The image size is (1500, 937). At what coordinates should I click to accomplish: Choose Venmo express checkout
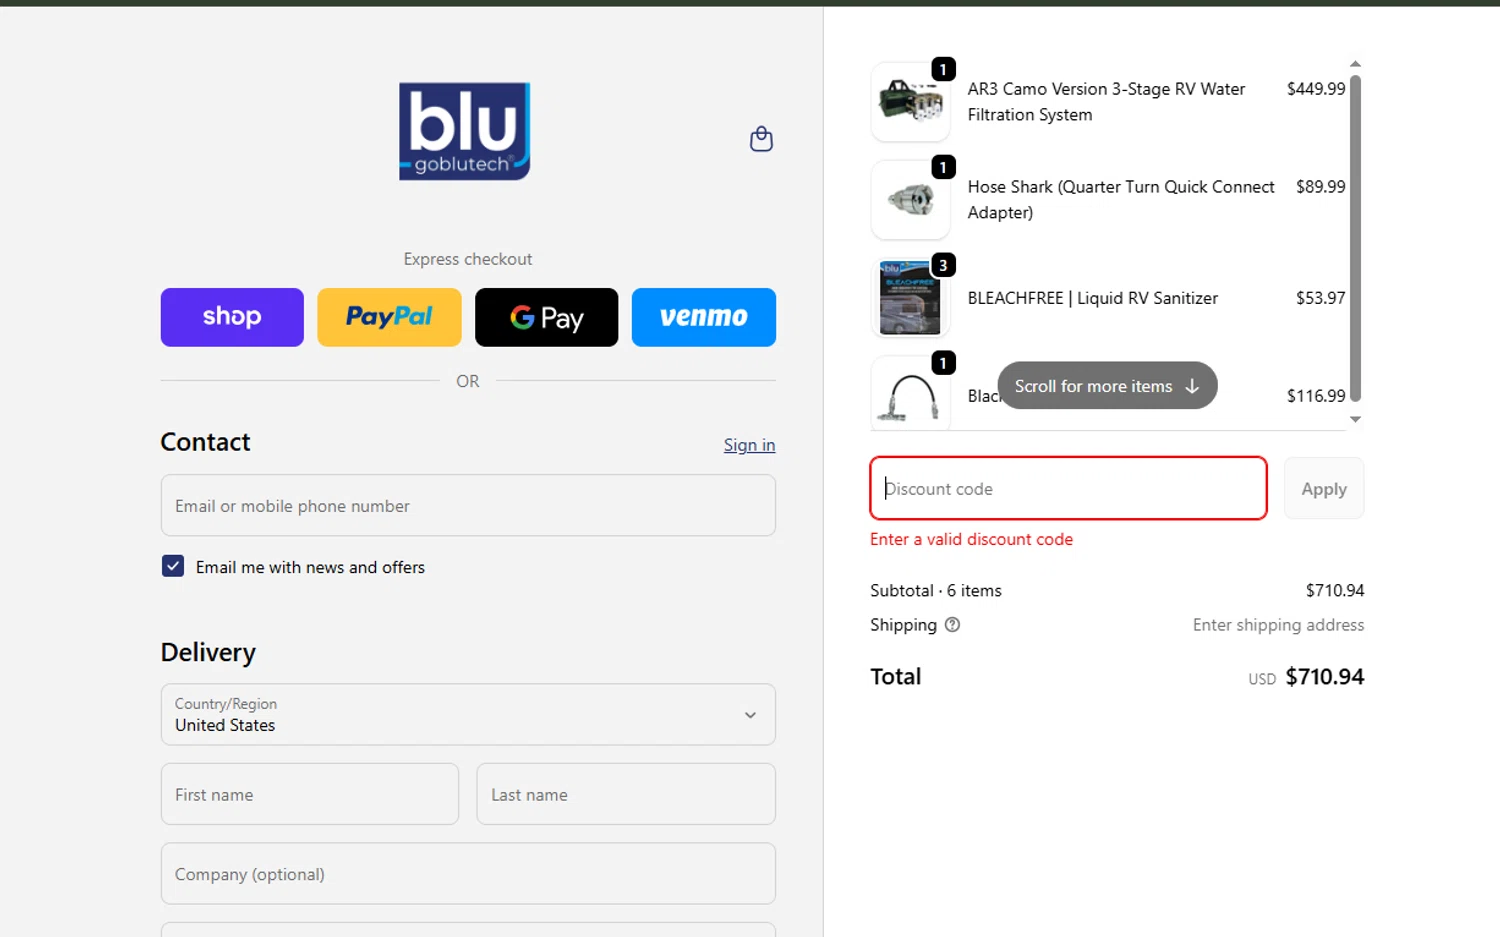704,317
